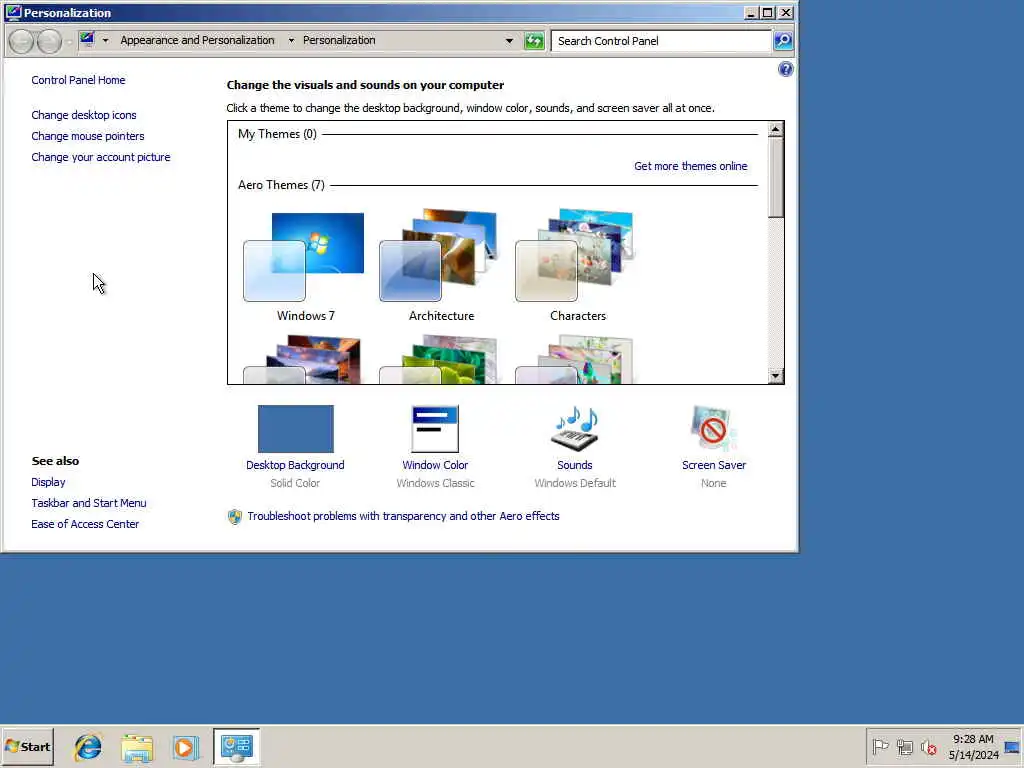Open Ease of Access Center link

[x=85, y=524]
